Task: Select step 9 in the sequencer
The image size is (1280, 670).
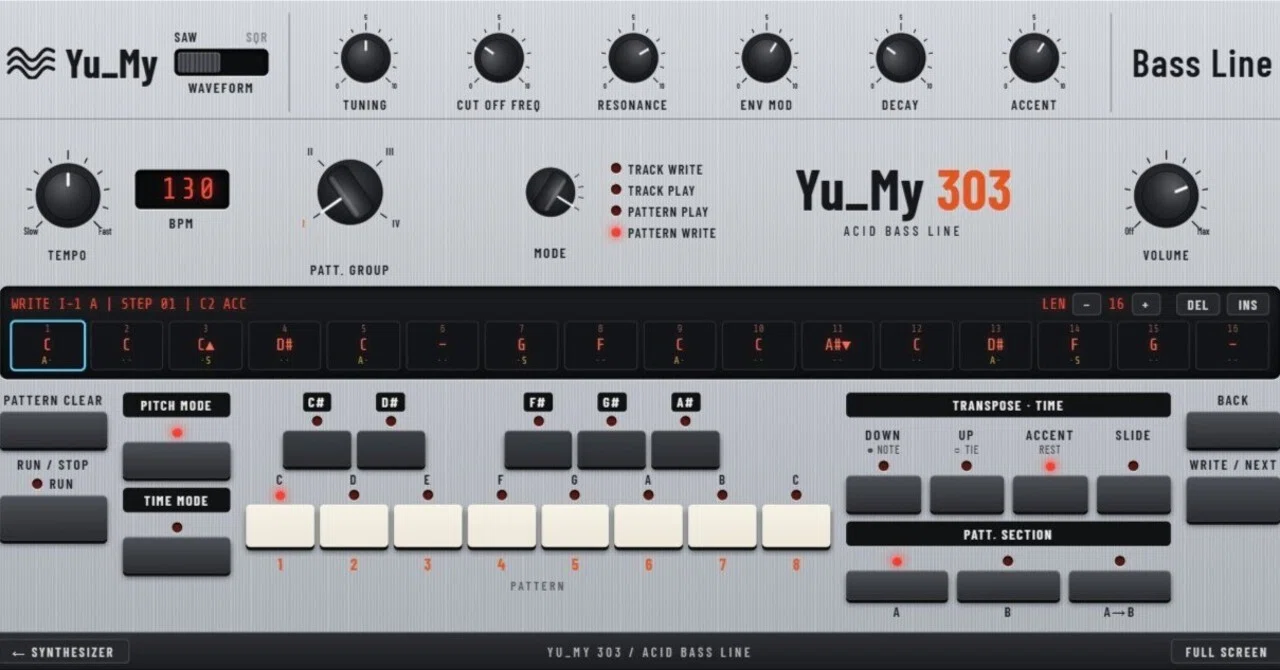Action: (679, 346)
